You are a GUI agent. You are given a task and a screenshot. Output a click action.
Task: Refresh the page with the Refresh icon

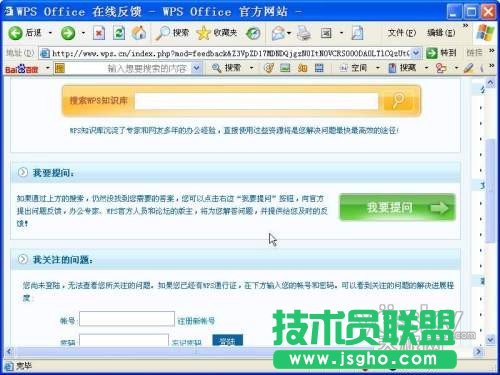119,33
